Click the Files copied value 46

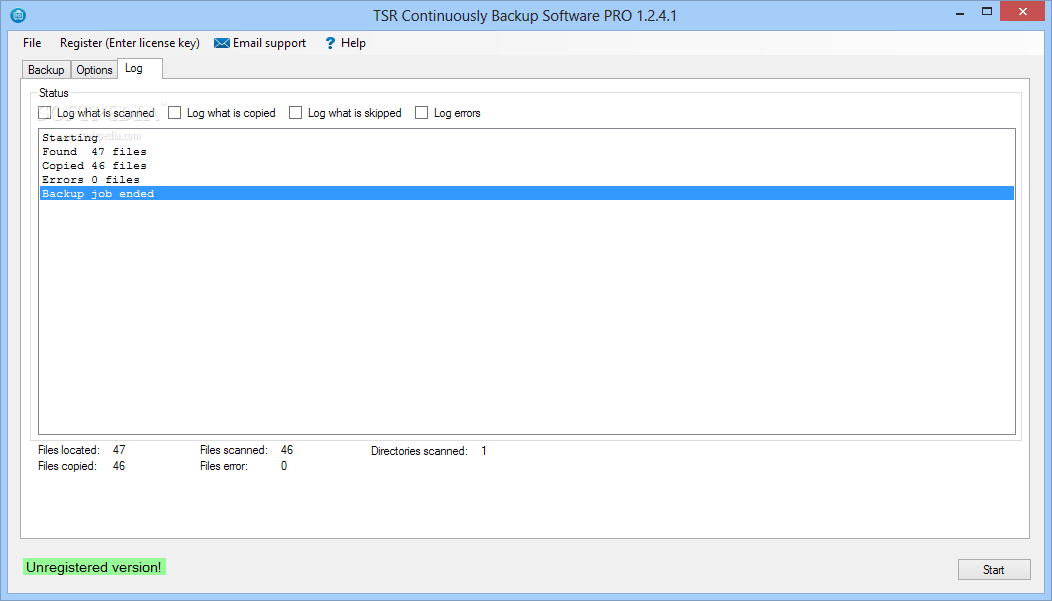click(119, 466)
